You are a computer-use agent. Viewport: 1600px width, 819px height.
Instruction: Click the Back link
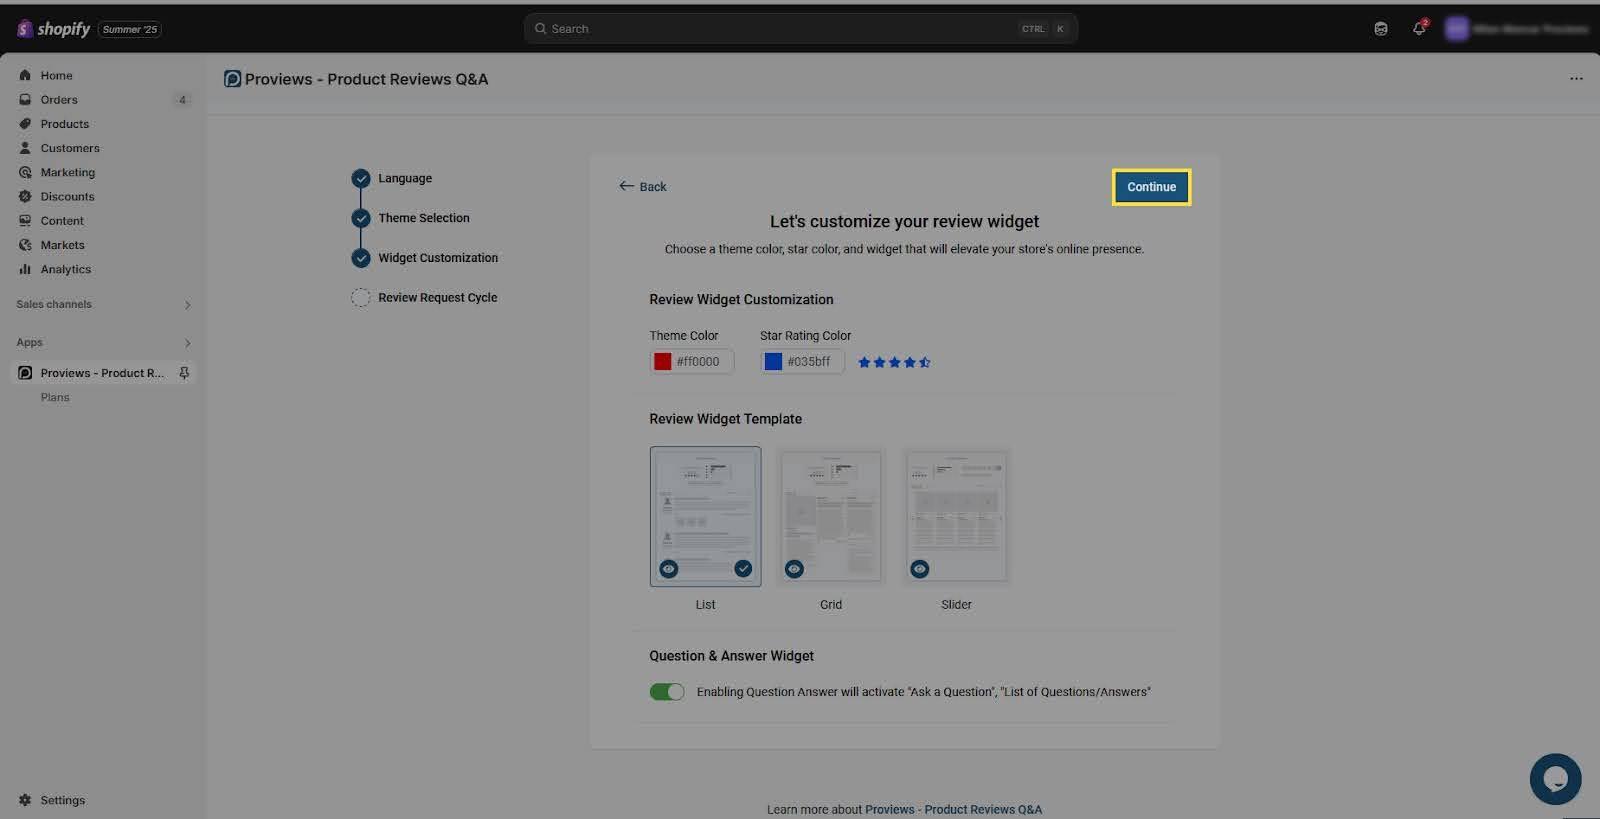pyautogui.click(x=643, y=187)
